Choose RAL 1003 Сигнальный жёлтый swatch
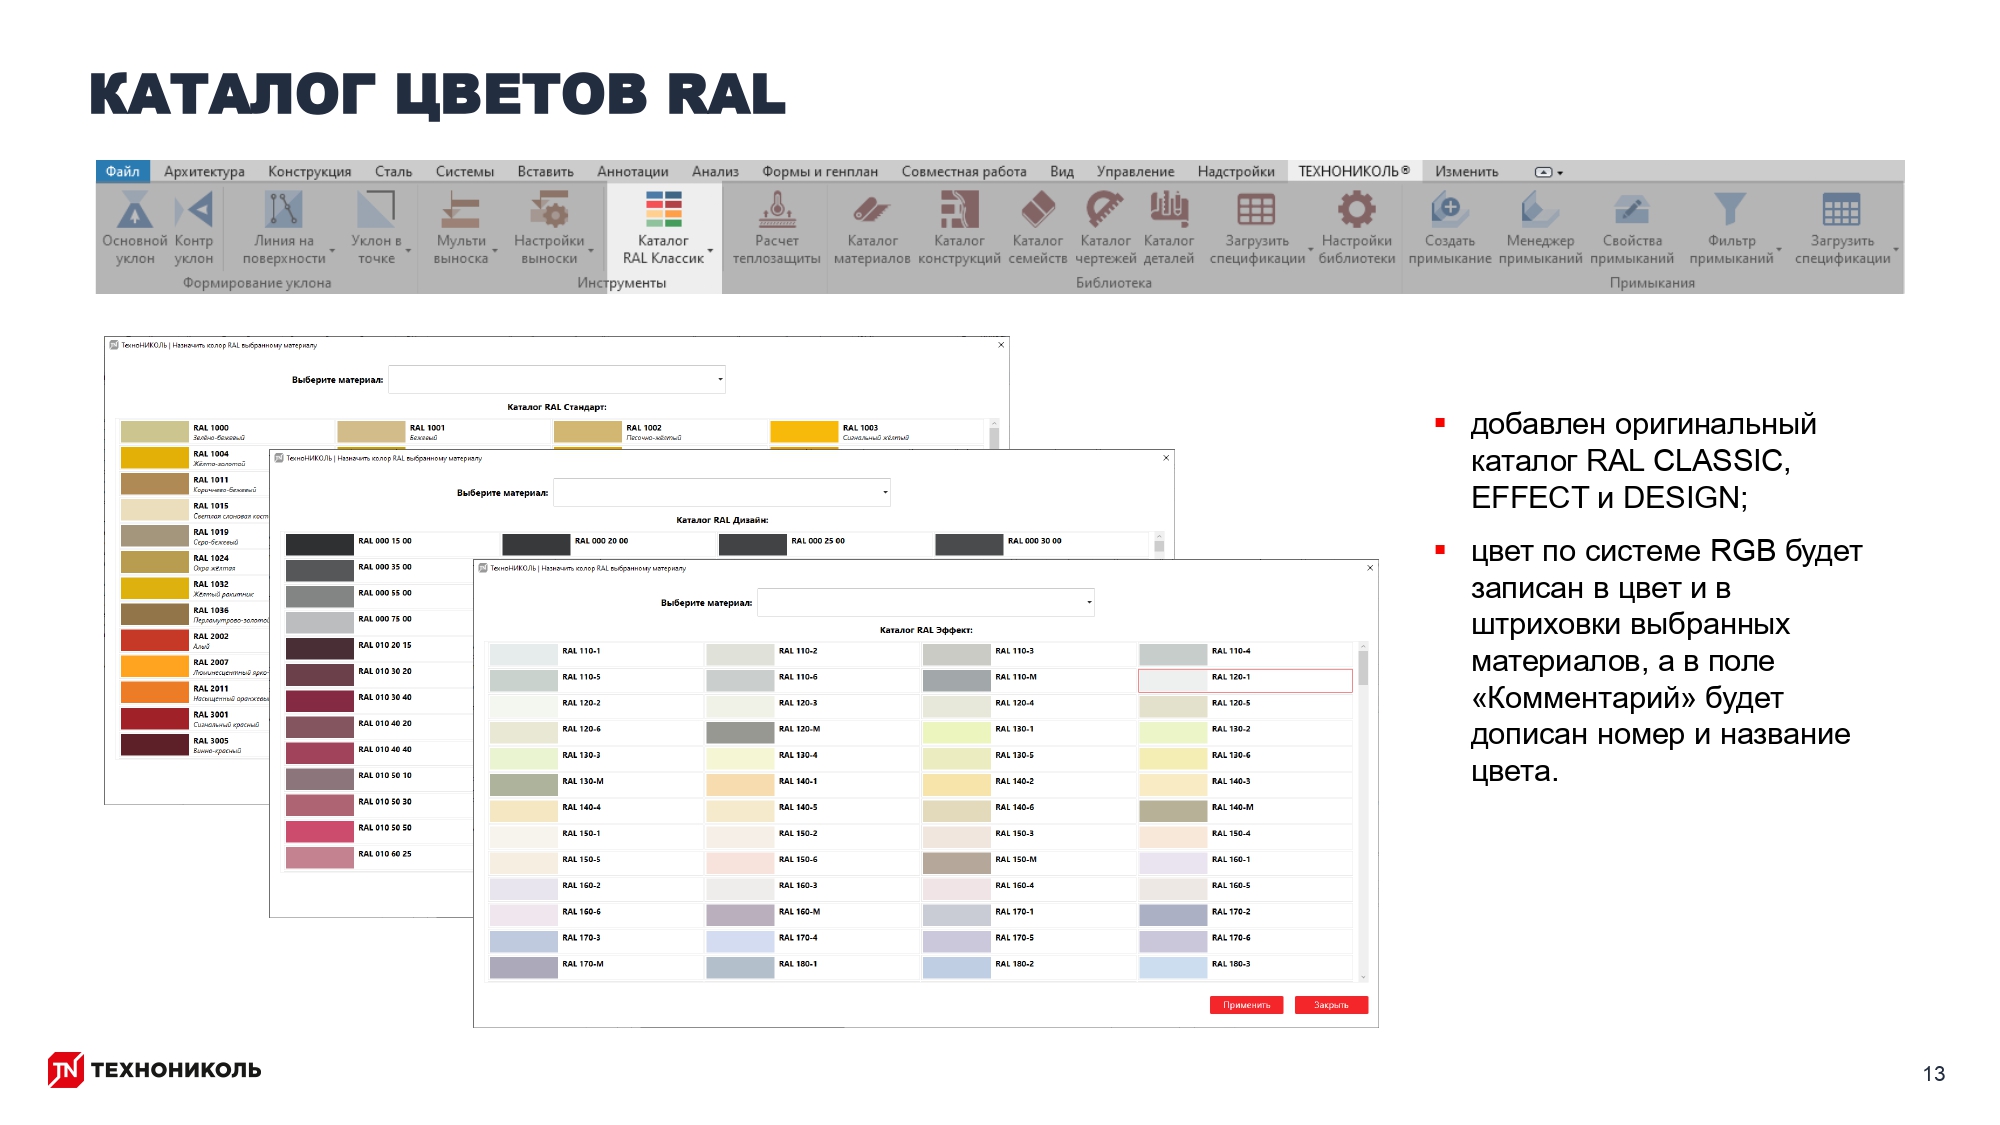This screenshot has width=2000, height=1125. (804, 432)
